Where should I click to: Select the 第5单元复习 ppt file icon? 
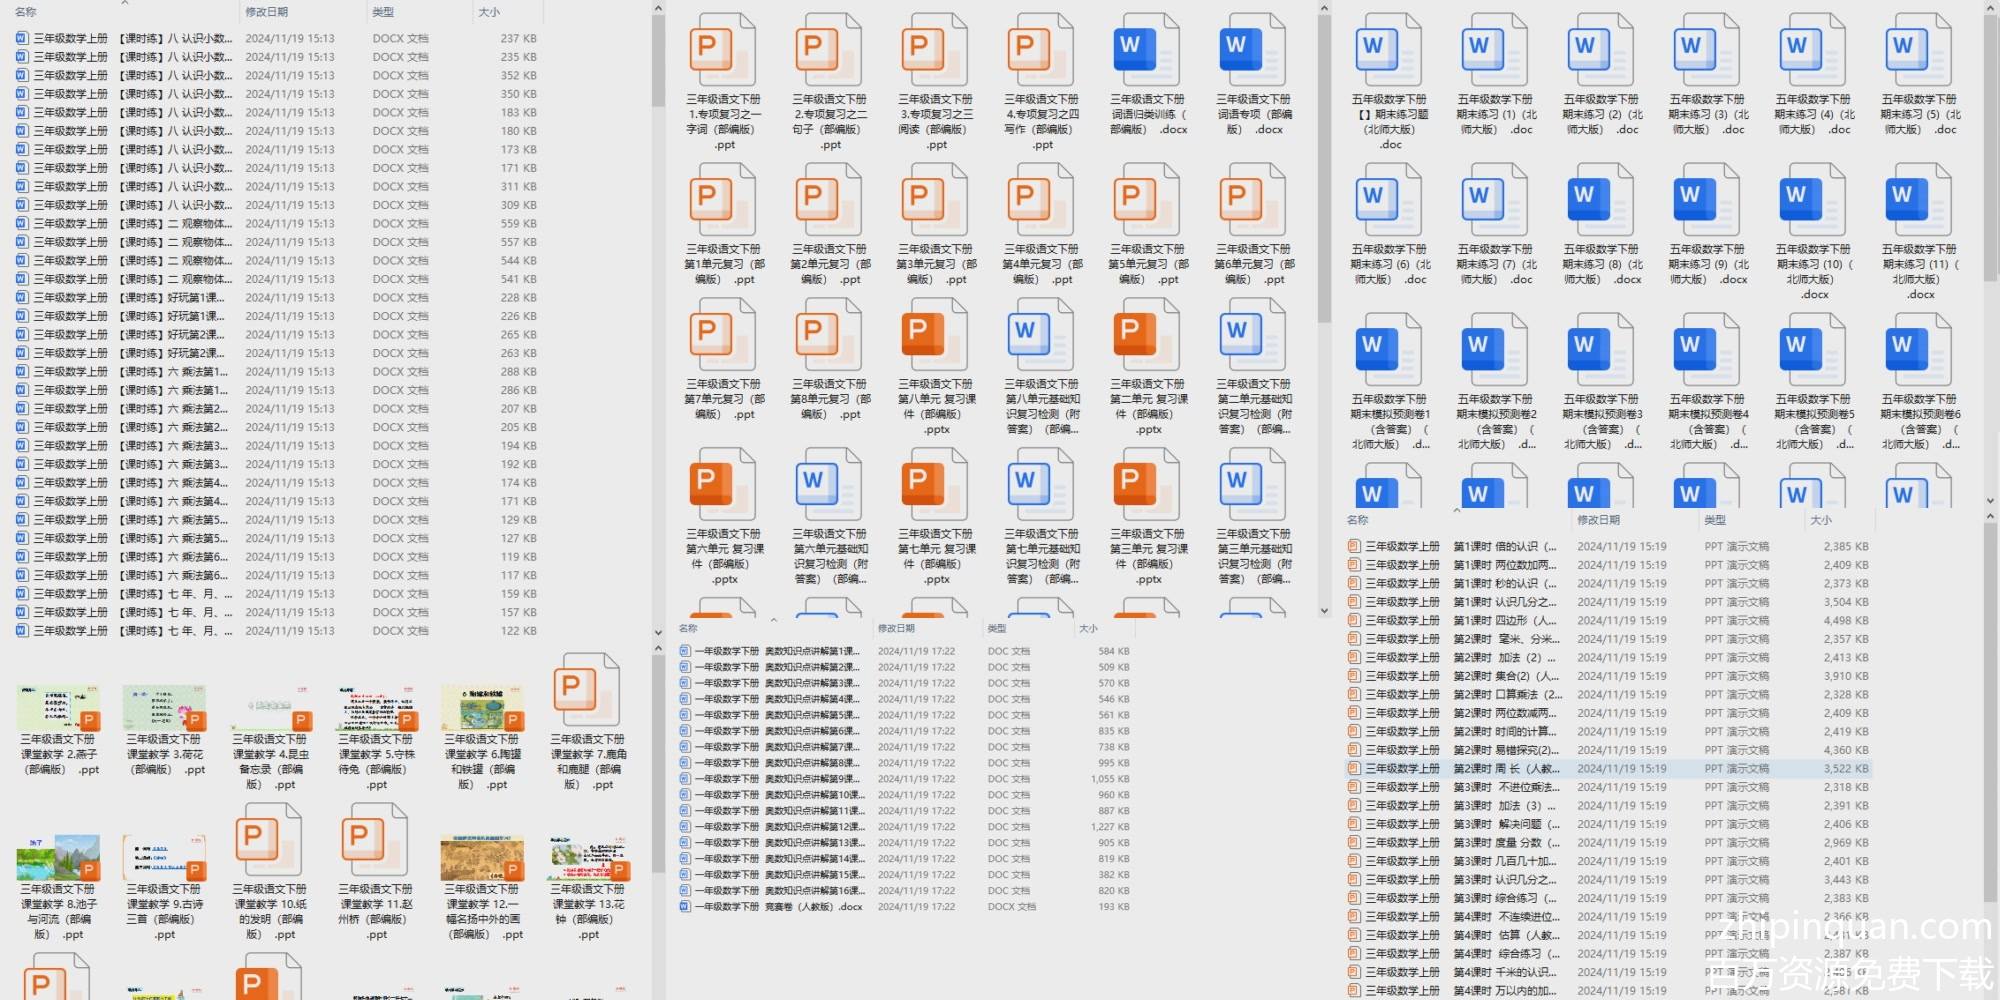(x=1147, y=200)
